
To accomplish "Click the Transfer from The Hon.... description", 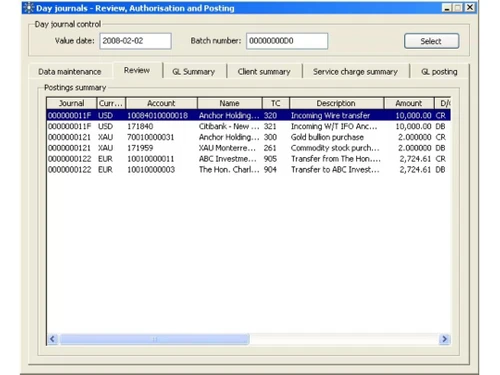I will point(336,159).
